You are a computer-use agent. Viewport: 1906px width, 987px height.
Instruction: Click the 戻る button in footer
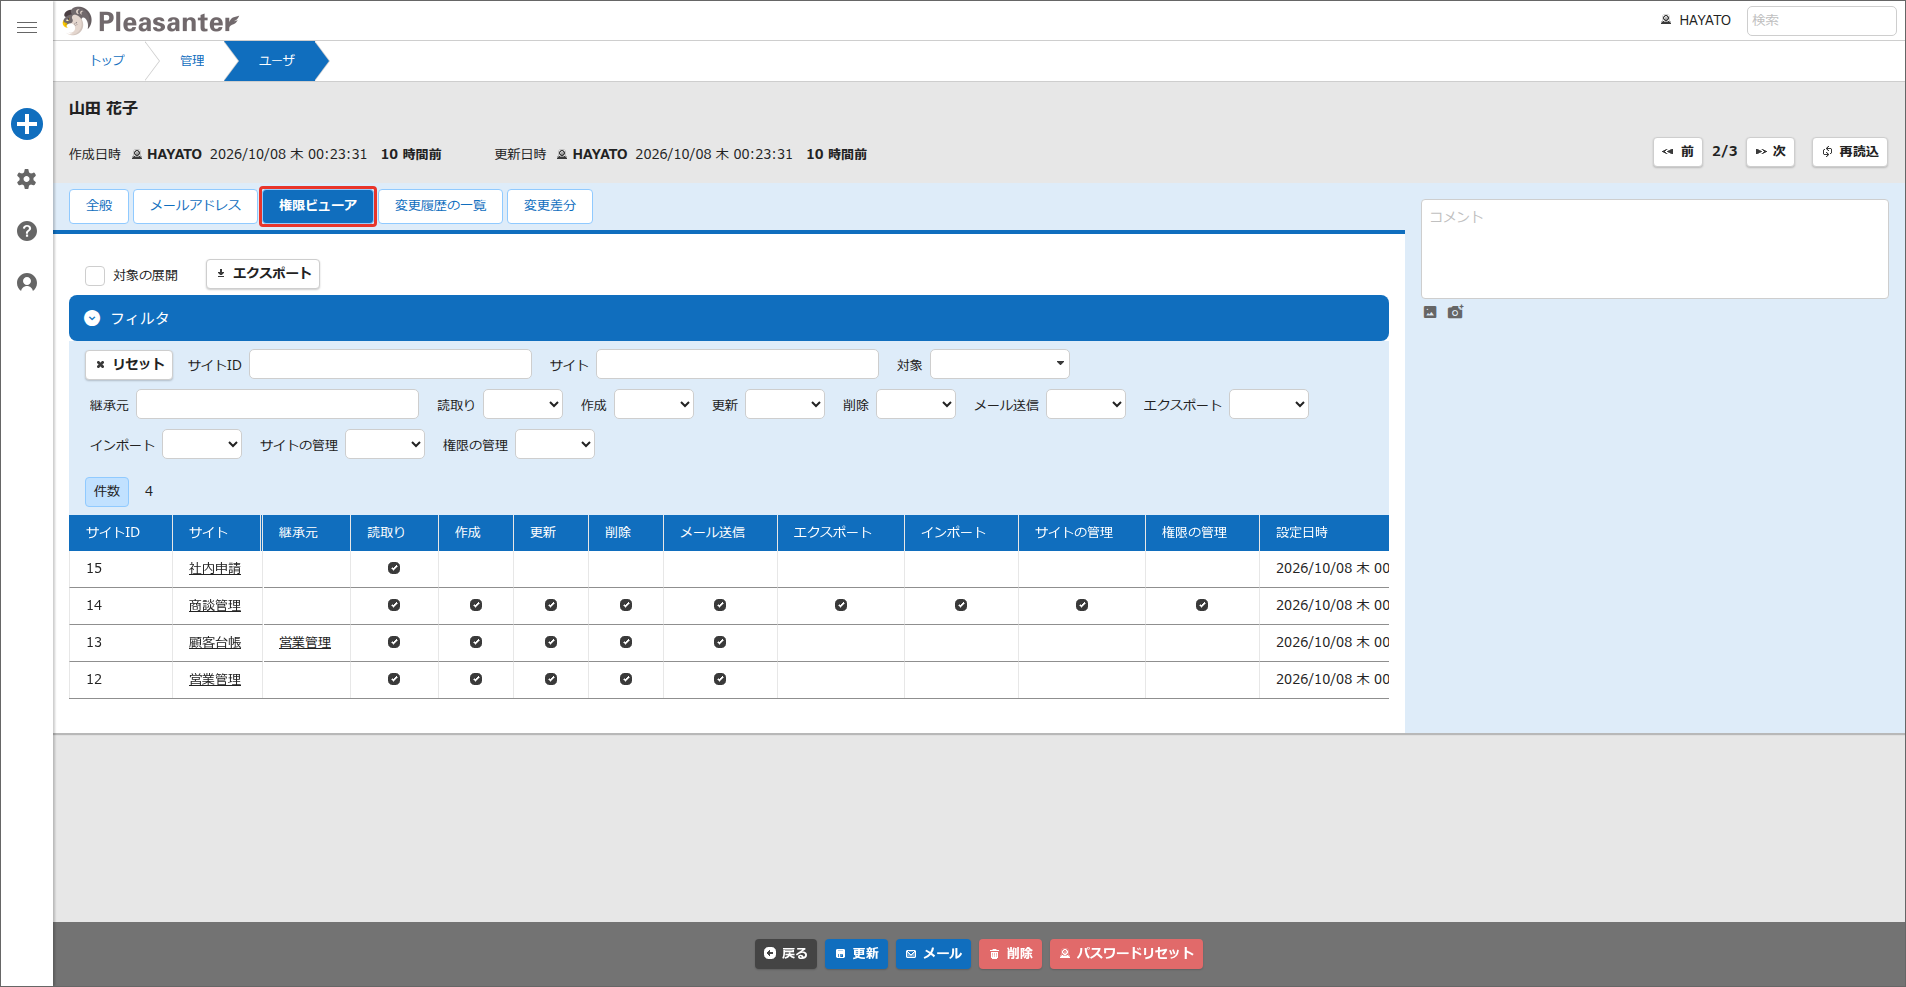(x=786, y=954)
